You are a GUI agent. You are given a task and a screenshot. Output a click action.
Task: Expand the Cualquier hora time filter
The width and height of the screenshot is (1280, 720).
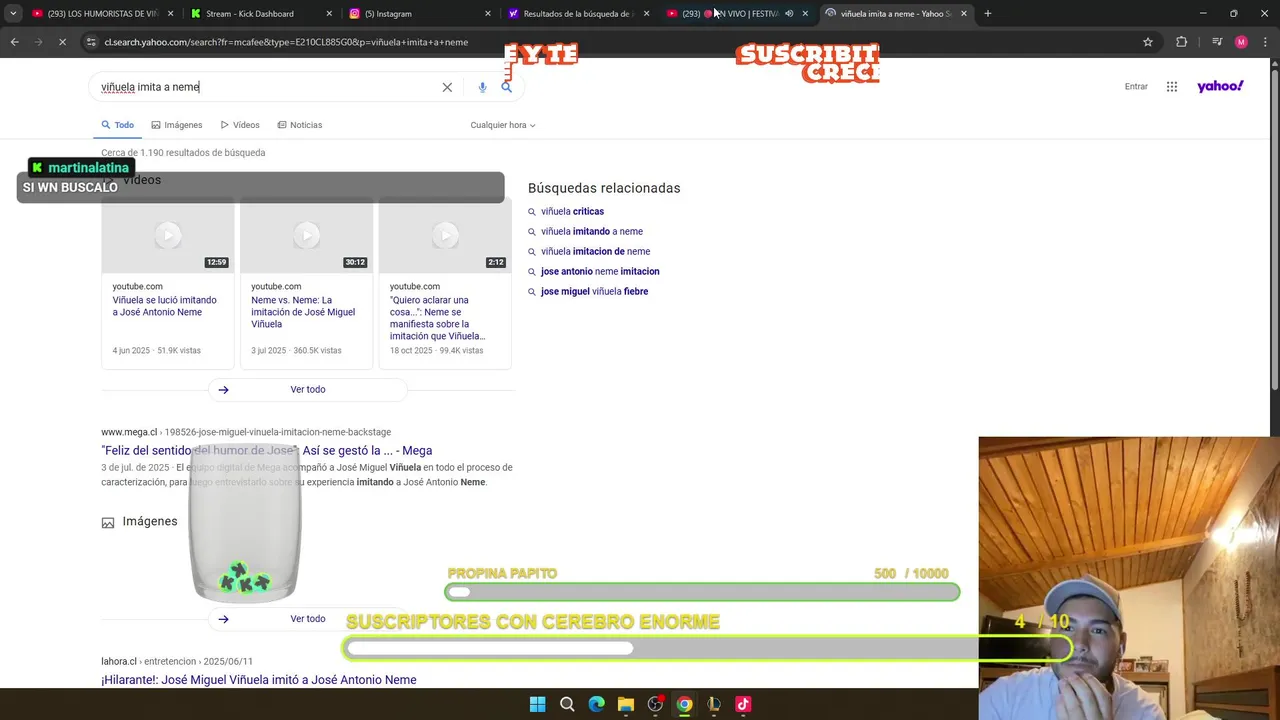503,125
